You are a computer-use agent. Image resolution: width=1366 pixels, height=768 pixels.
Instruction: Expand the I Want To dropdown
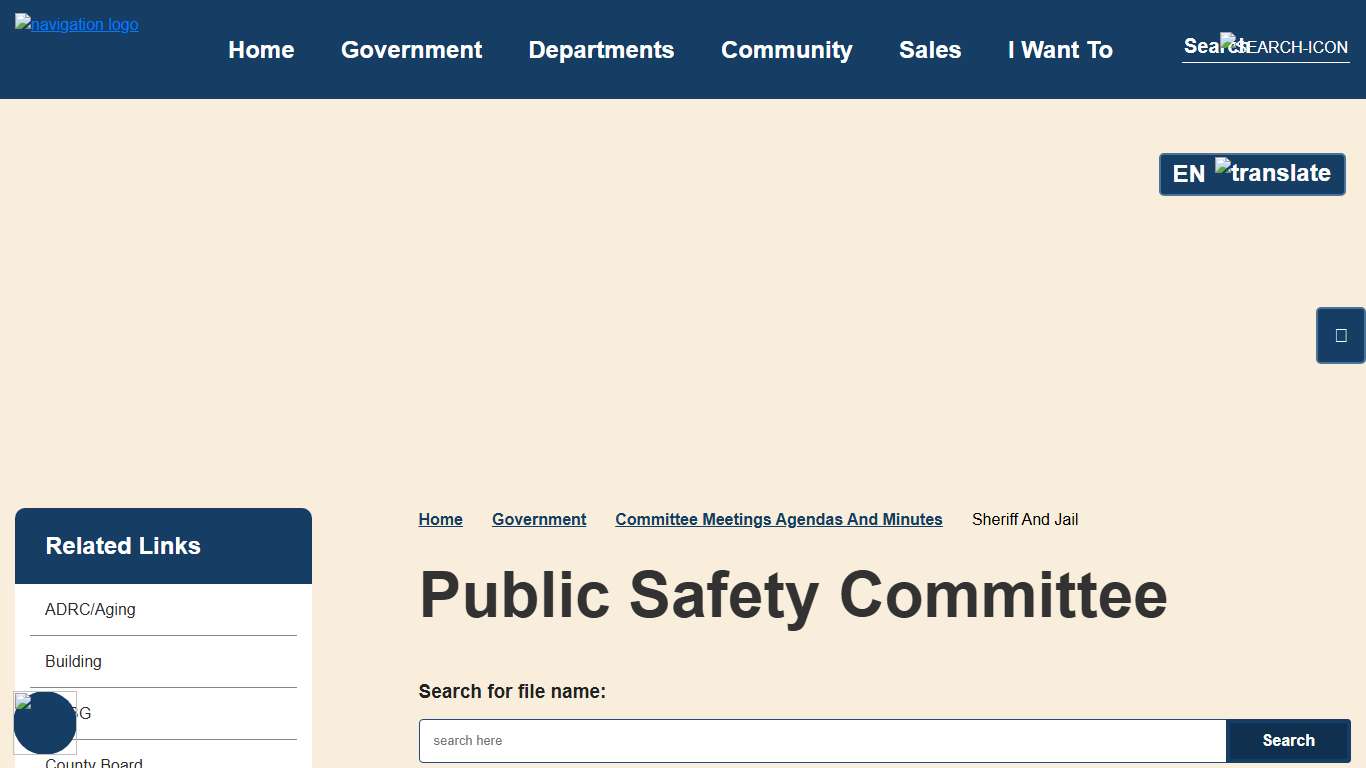pyautogui.click(x=1060, y=49)
